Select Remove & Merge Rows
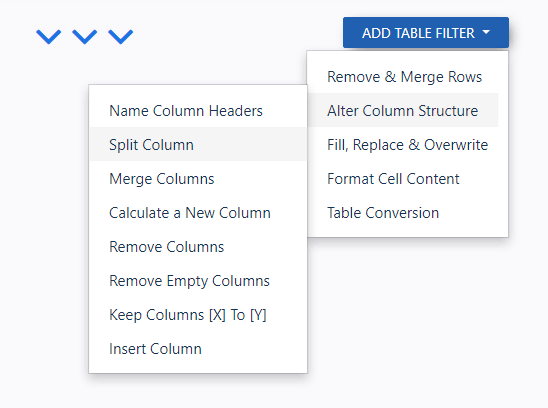The image size is (548, 408). click(x=404, y=77)
